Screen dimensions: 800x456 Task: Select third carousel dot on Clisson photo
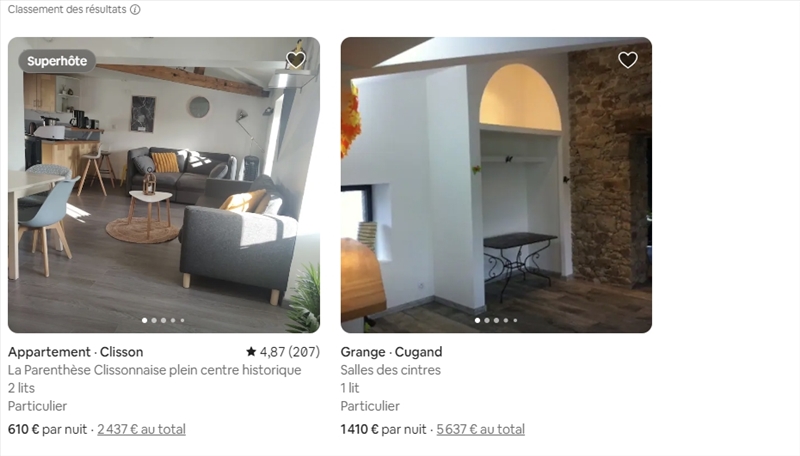tap(163, 320)
